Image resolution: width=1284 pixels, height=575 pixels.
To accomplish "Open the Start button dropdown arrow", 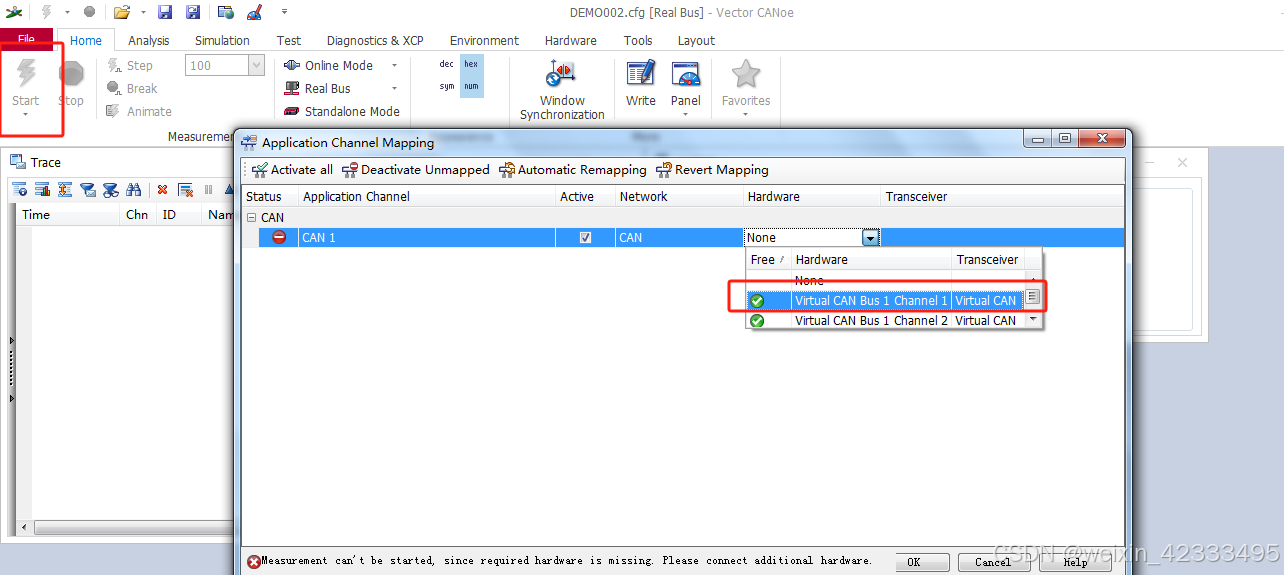I will pos(26,114).
